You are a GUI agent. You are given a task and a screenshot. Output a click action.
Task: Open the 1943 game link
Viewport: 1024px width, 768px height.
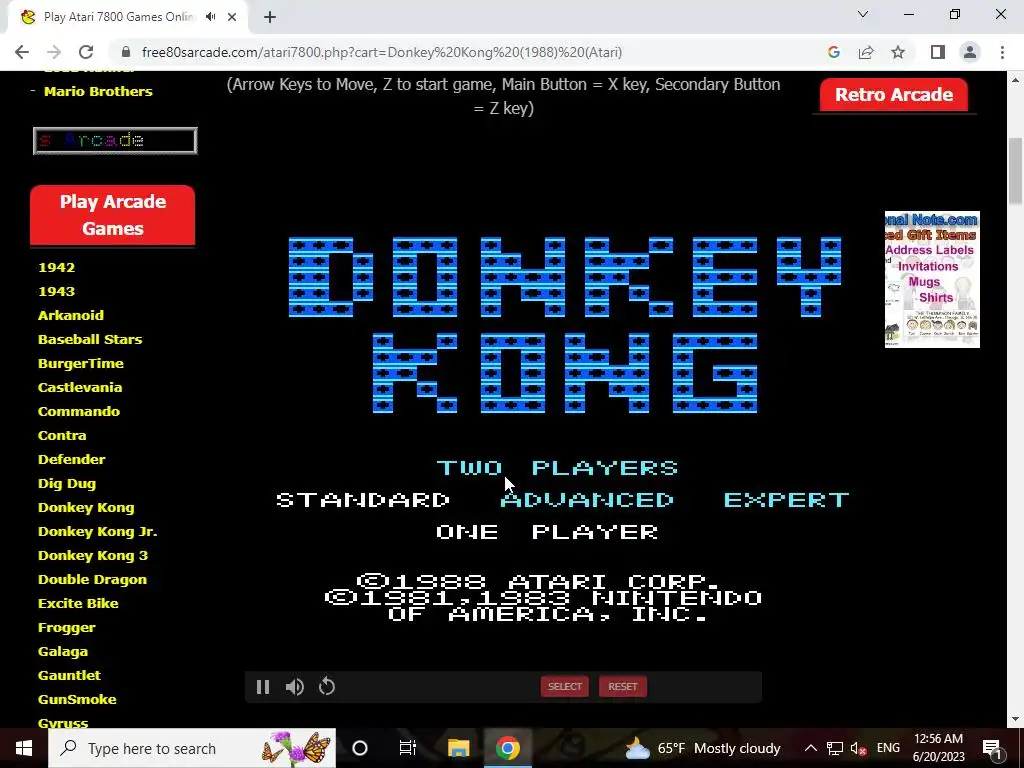(x=56, y=291)
